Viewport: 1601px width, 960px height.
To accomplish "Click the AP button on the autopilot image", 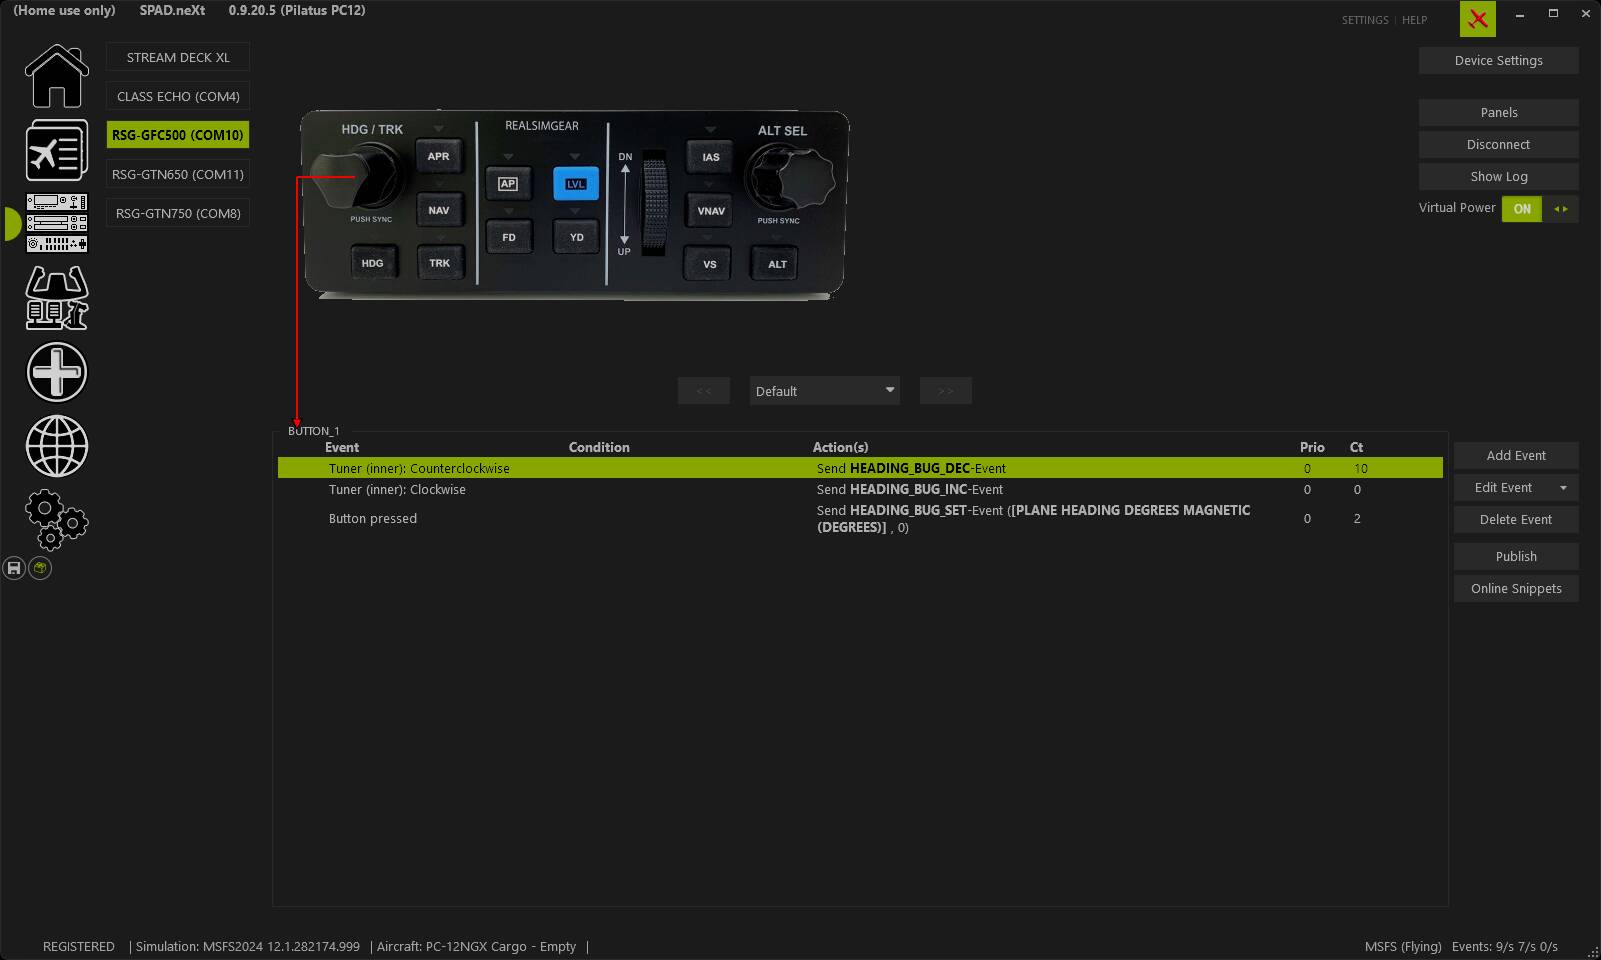I will (509, 183).
